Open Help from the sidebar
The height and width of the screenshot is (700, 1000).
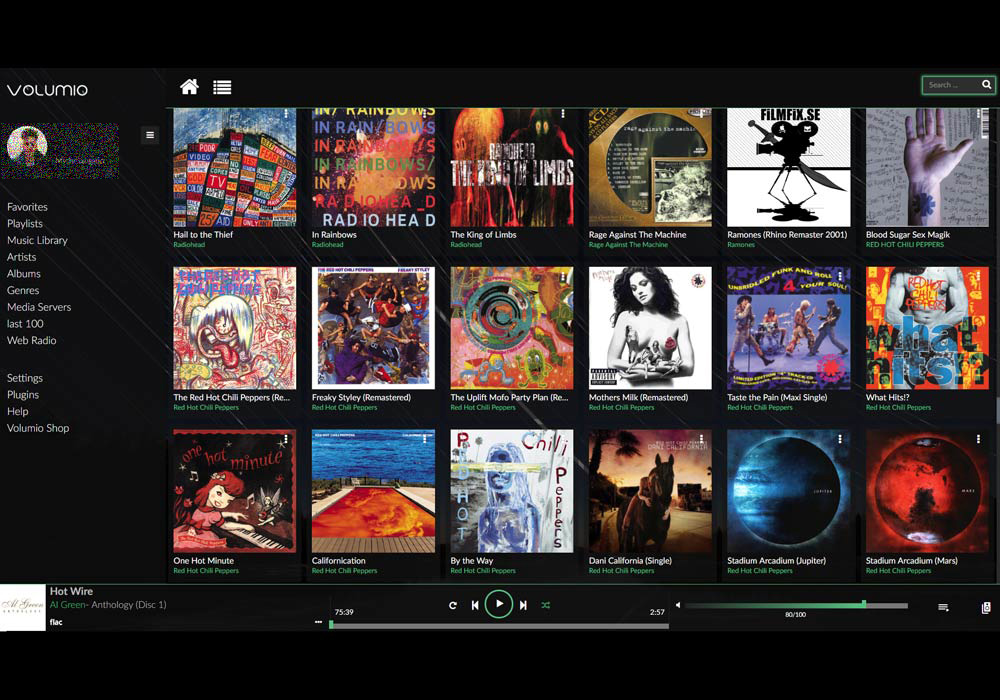[x=18, y=411]
